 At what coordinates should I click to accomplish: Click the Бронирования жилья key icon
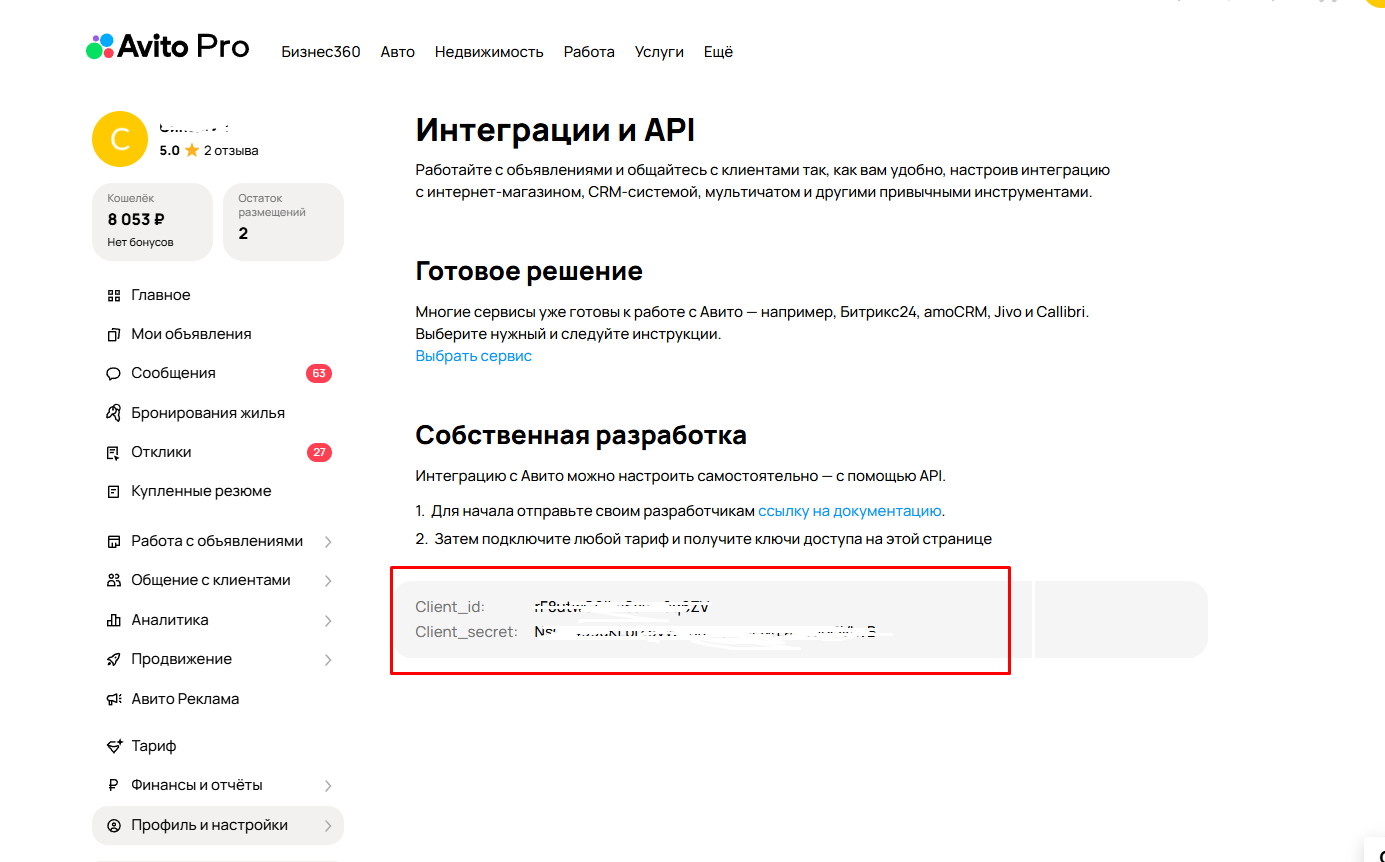(x=113, y=412)
